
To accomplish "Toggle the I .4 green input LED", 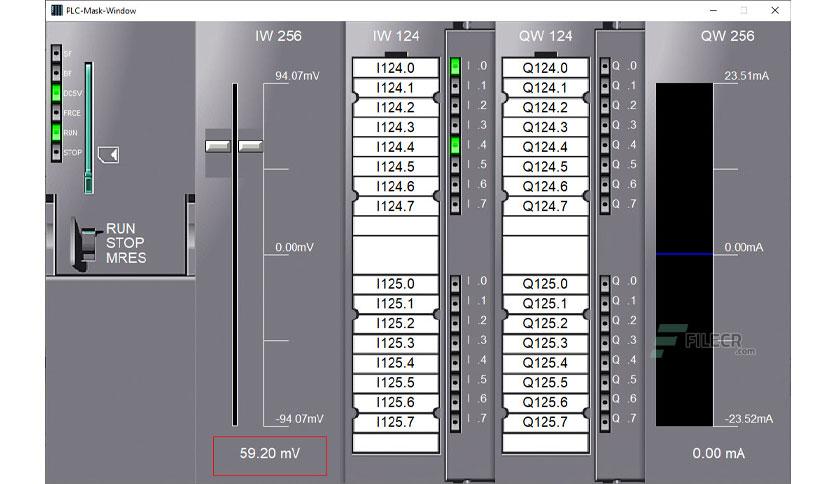I will point(455,145).
